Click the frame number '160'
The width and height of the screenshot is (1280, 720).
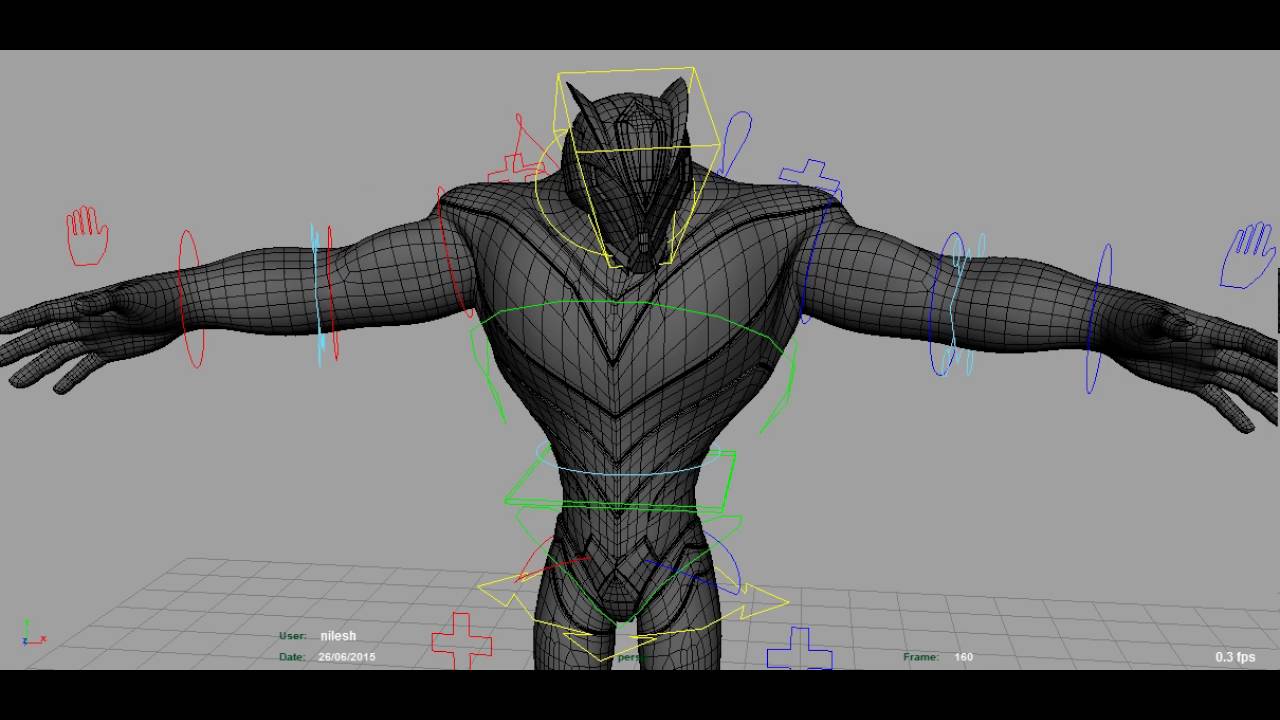click(x=963, y=657)
